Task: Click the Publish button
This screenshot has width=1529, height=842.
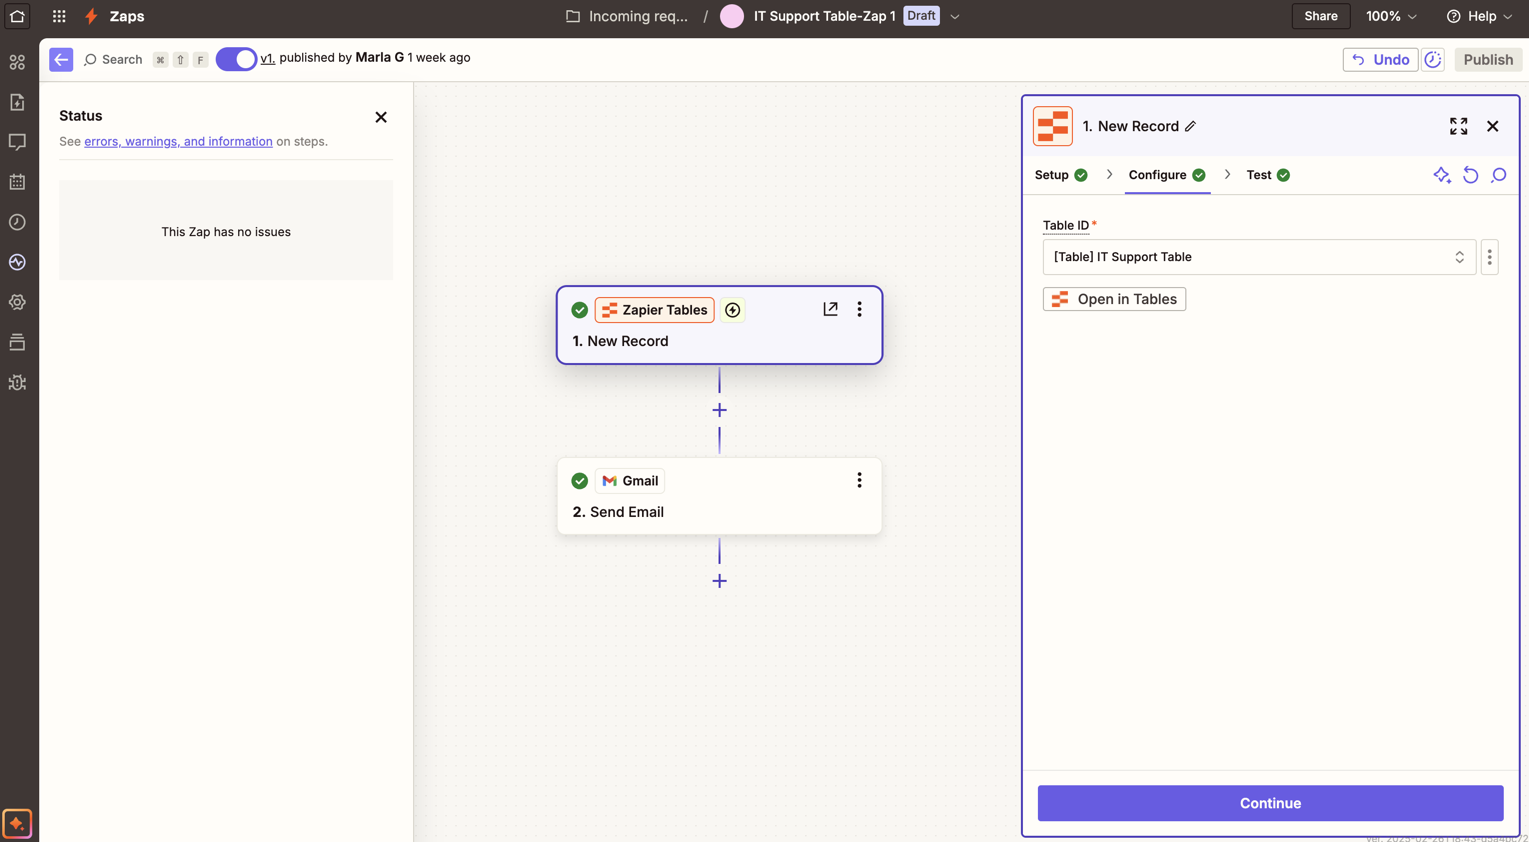Action: click(1487, 59)
